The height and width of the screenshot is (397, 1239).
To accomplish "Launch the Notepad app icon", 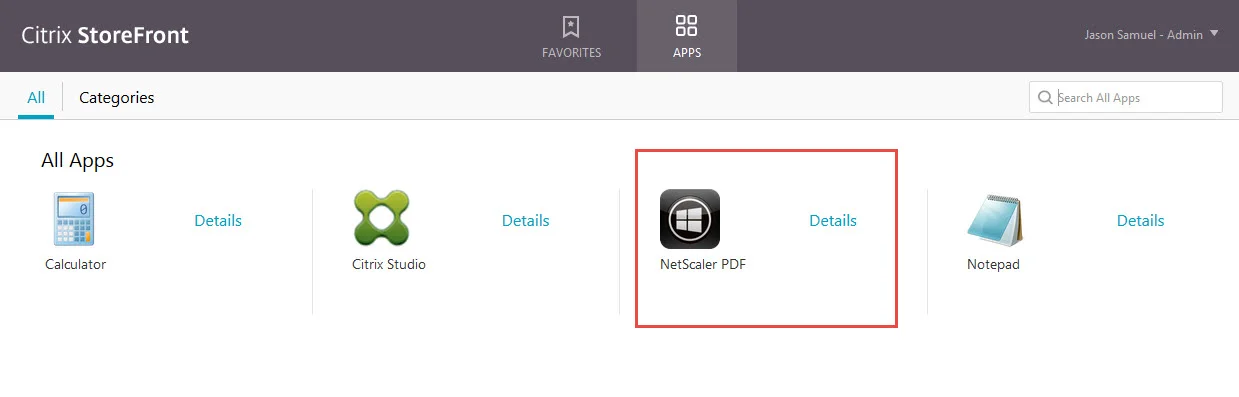I will (995, 219).
